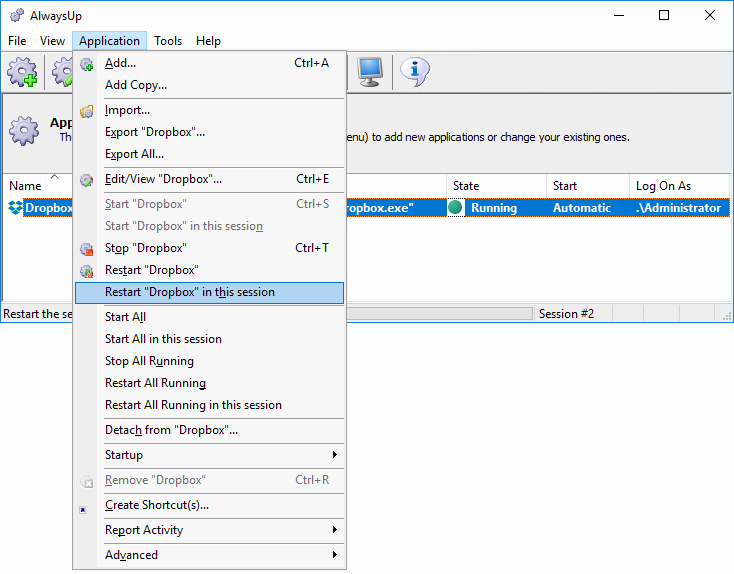This screenshot has height=574, width=734.
Task: Click the green Running state indicator
Action: tap(455, 207)
